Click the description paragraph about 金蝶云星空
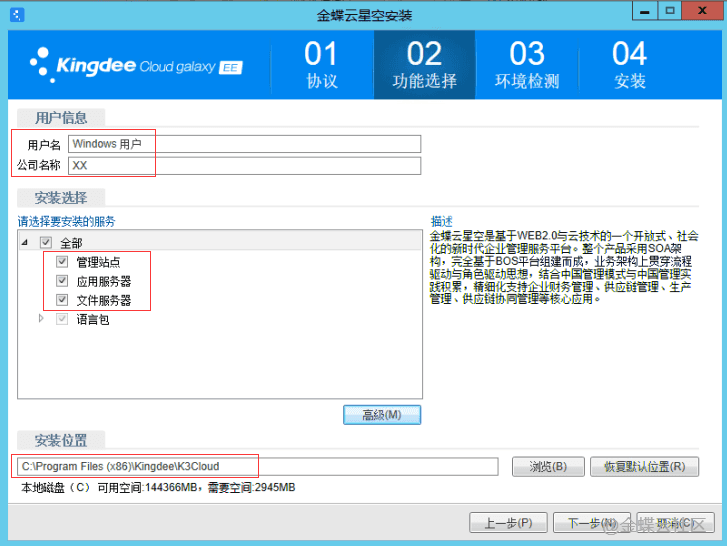Image resolution: width=727 pixels, height=546 pixels. pyautogui.click(x=564, y=267)
